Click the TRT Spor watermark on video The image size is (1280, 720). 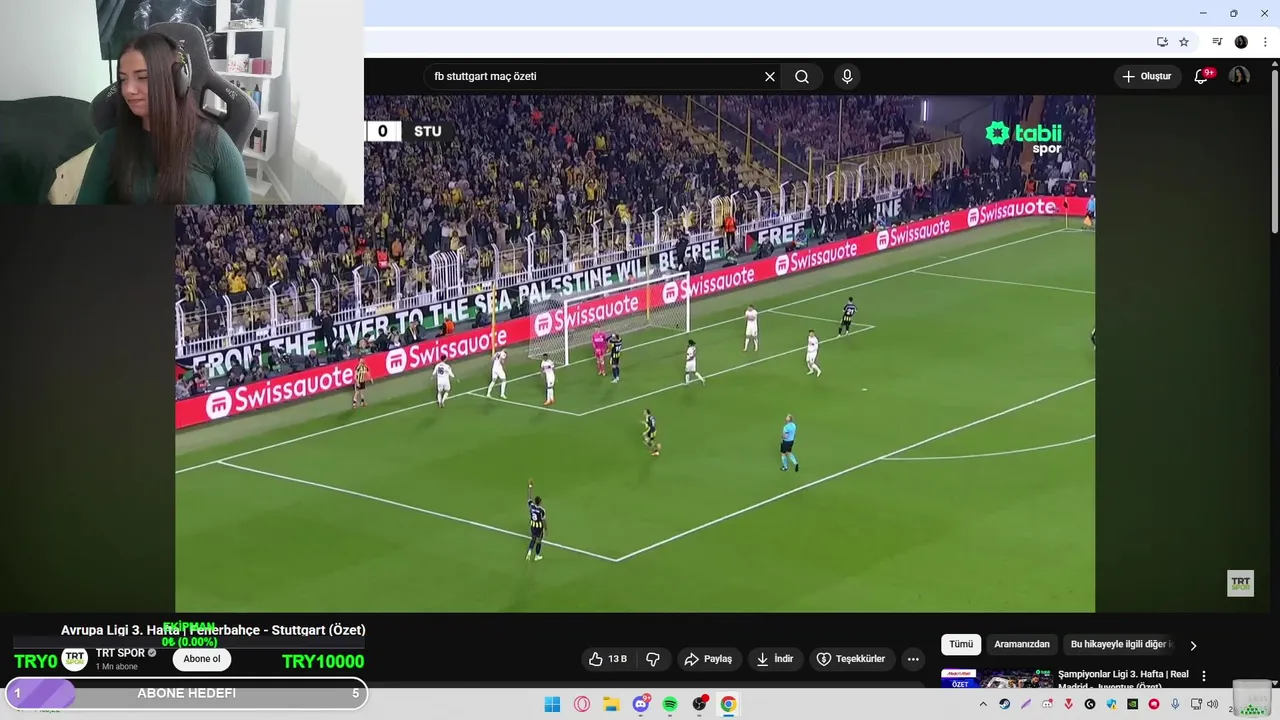click(1240, 583)
